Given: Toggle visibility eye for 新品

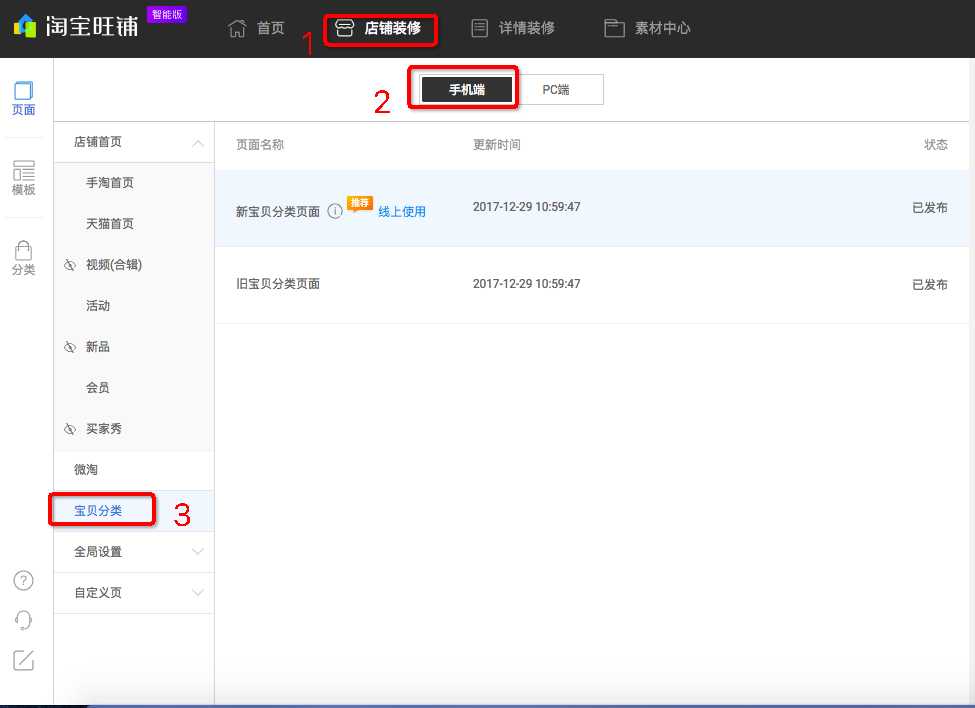Looking at the screenshot, I should coord(70,347).
